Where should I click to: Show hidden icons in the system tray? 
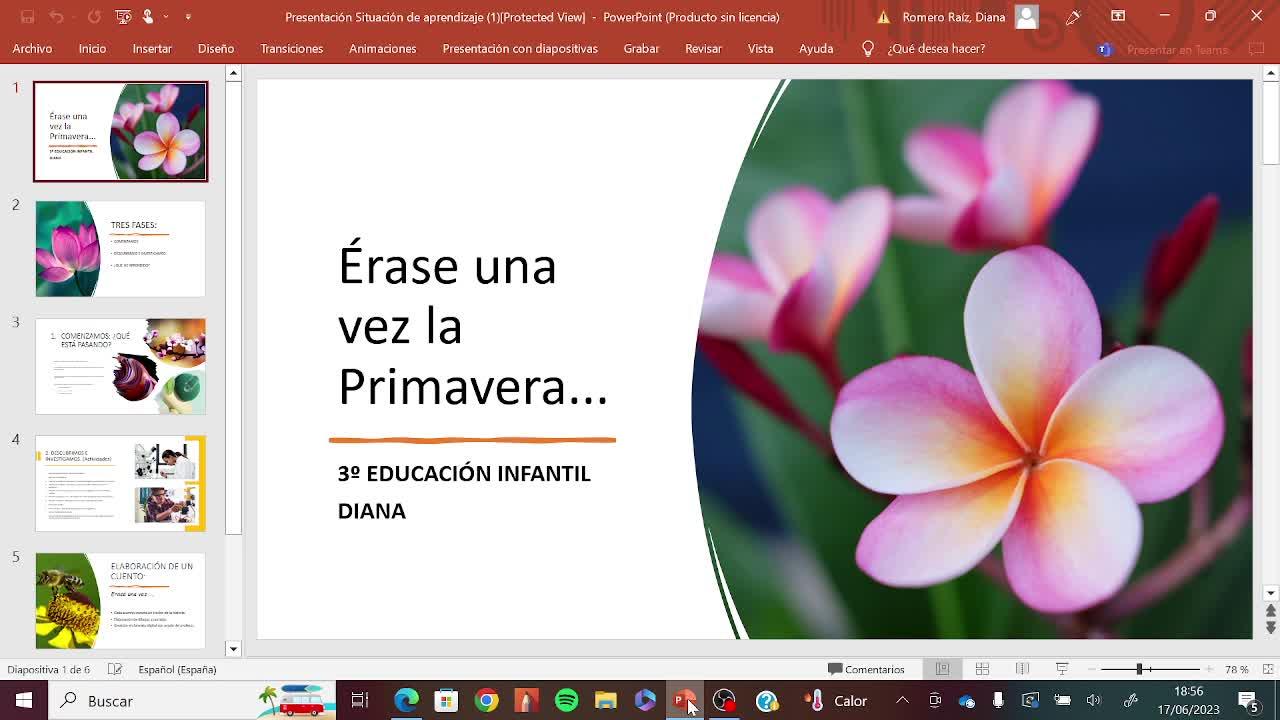(x=902, y=701)
